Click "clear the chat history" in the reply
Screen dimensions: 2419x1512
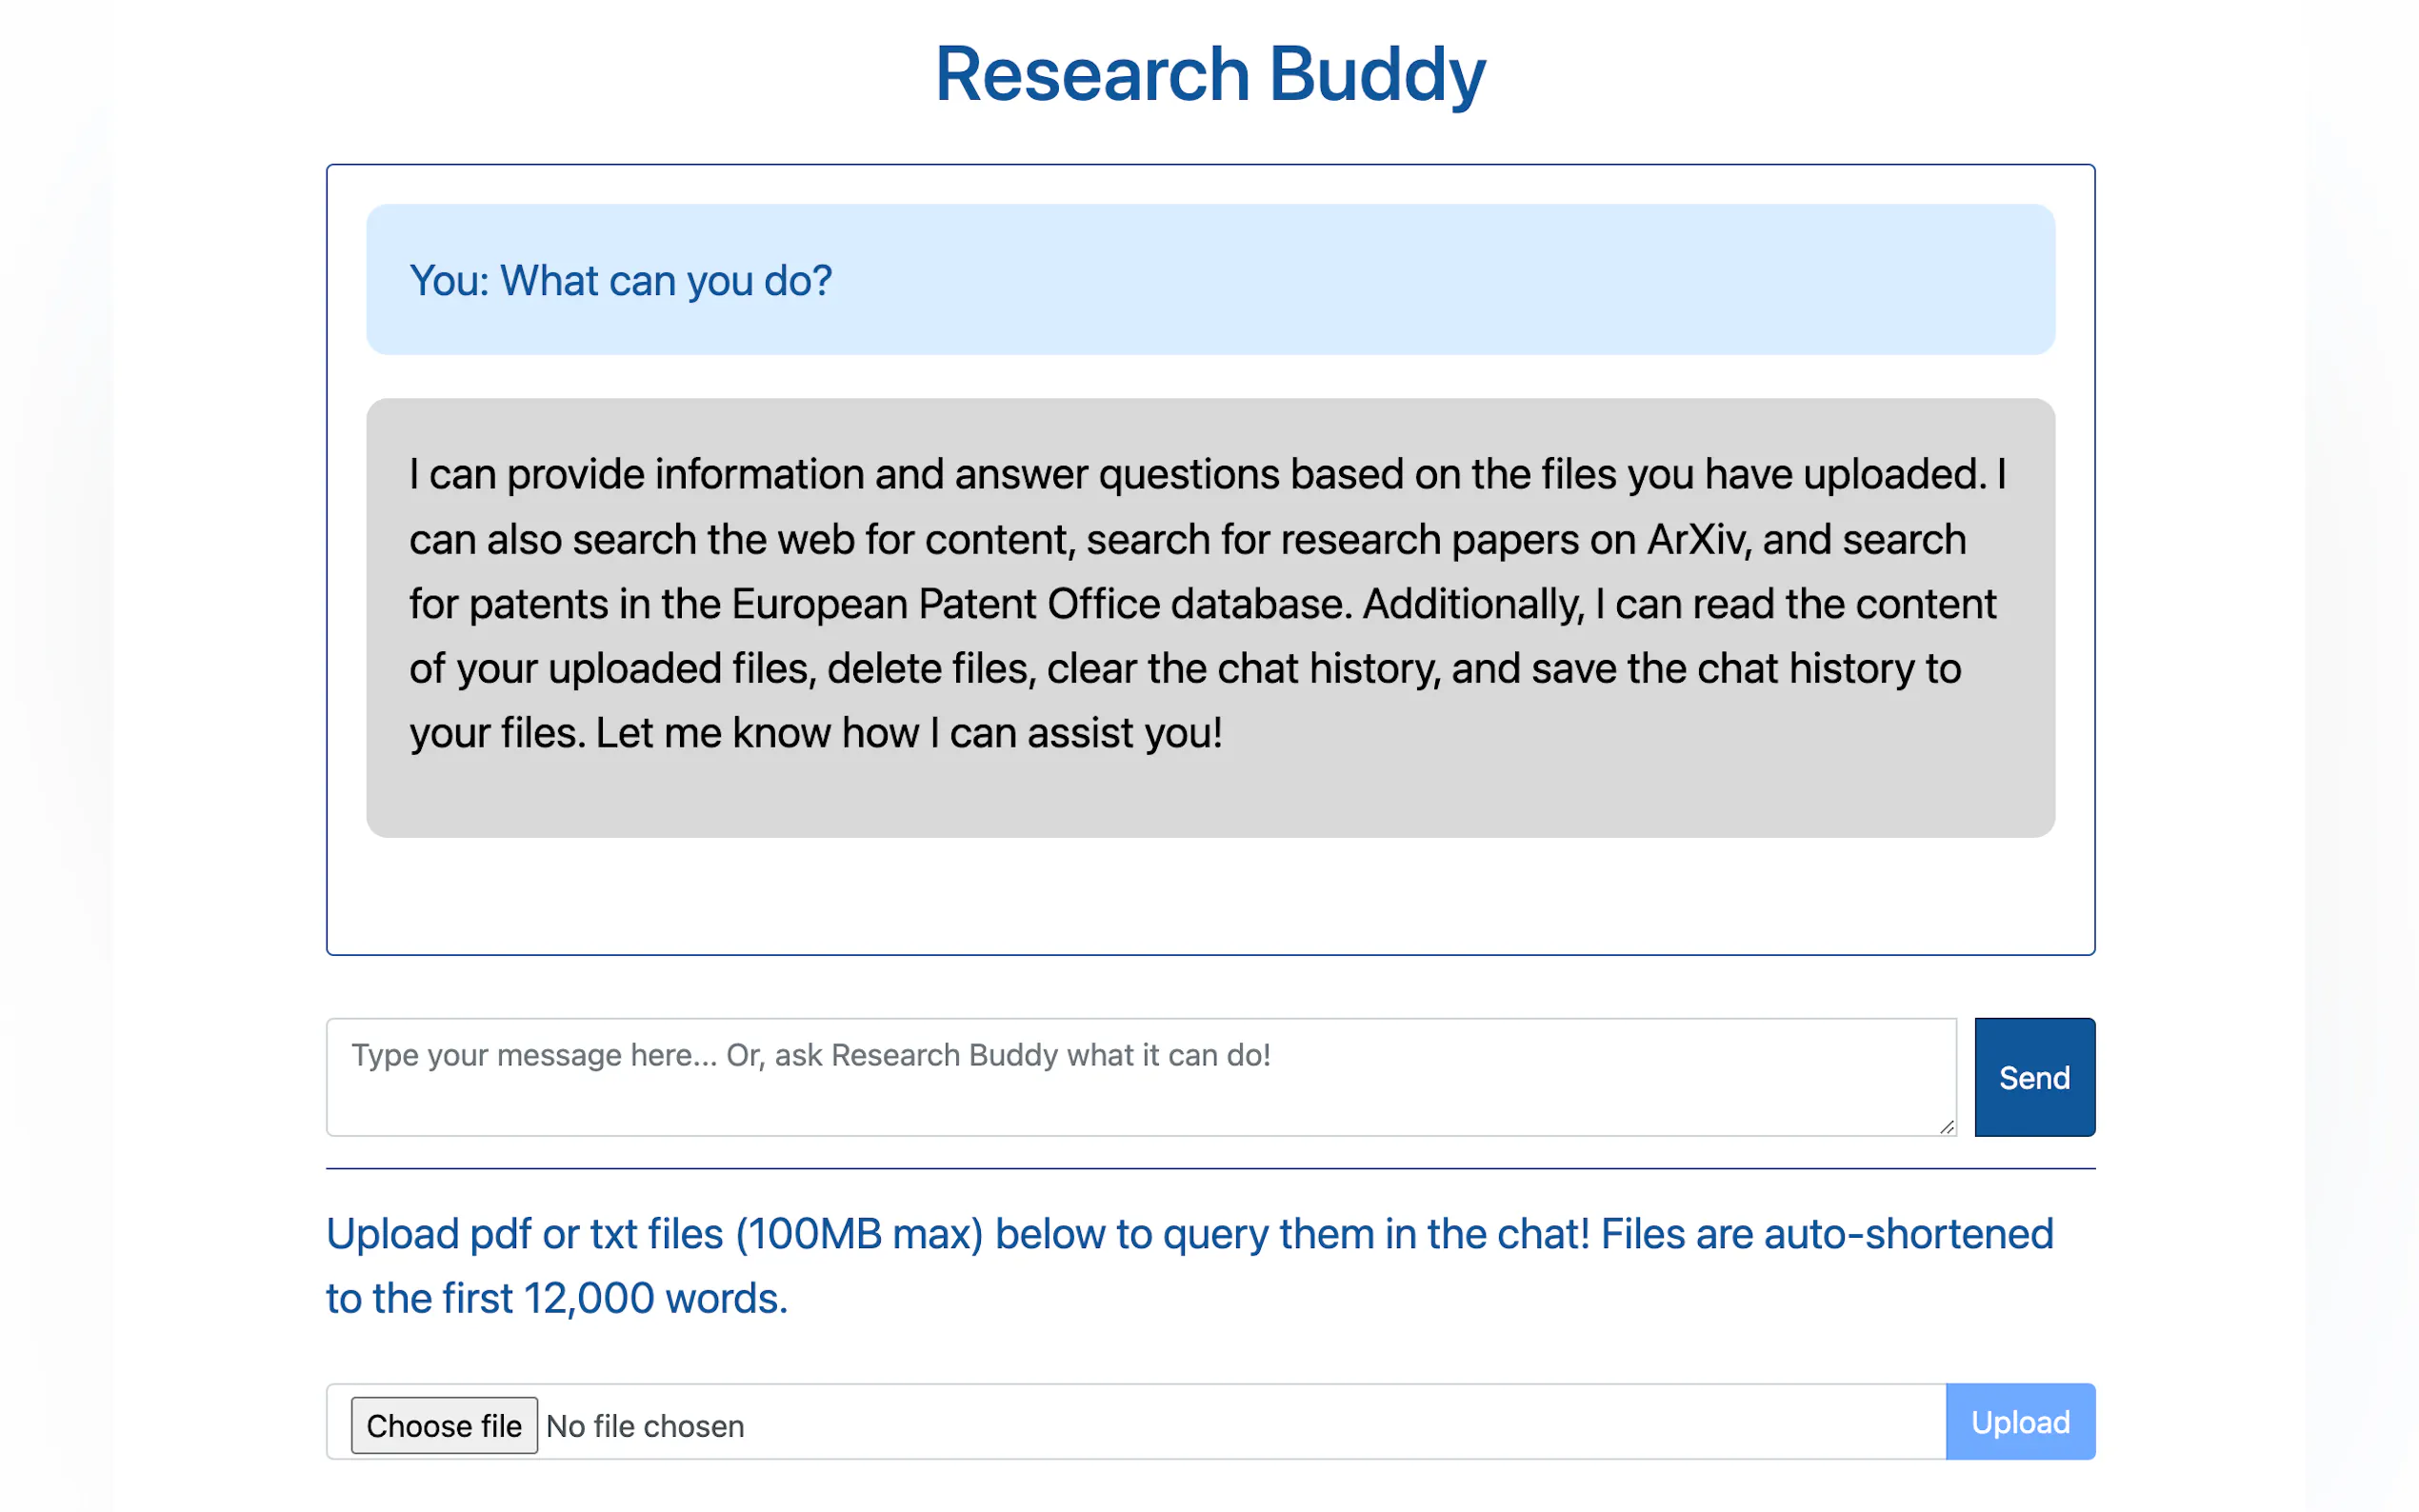coord(1243,669)
